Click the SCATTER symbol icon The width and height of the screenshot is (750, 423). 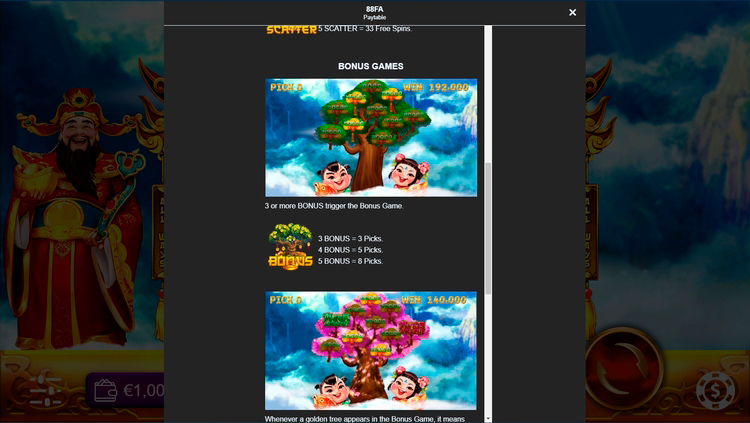[291, 30]
